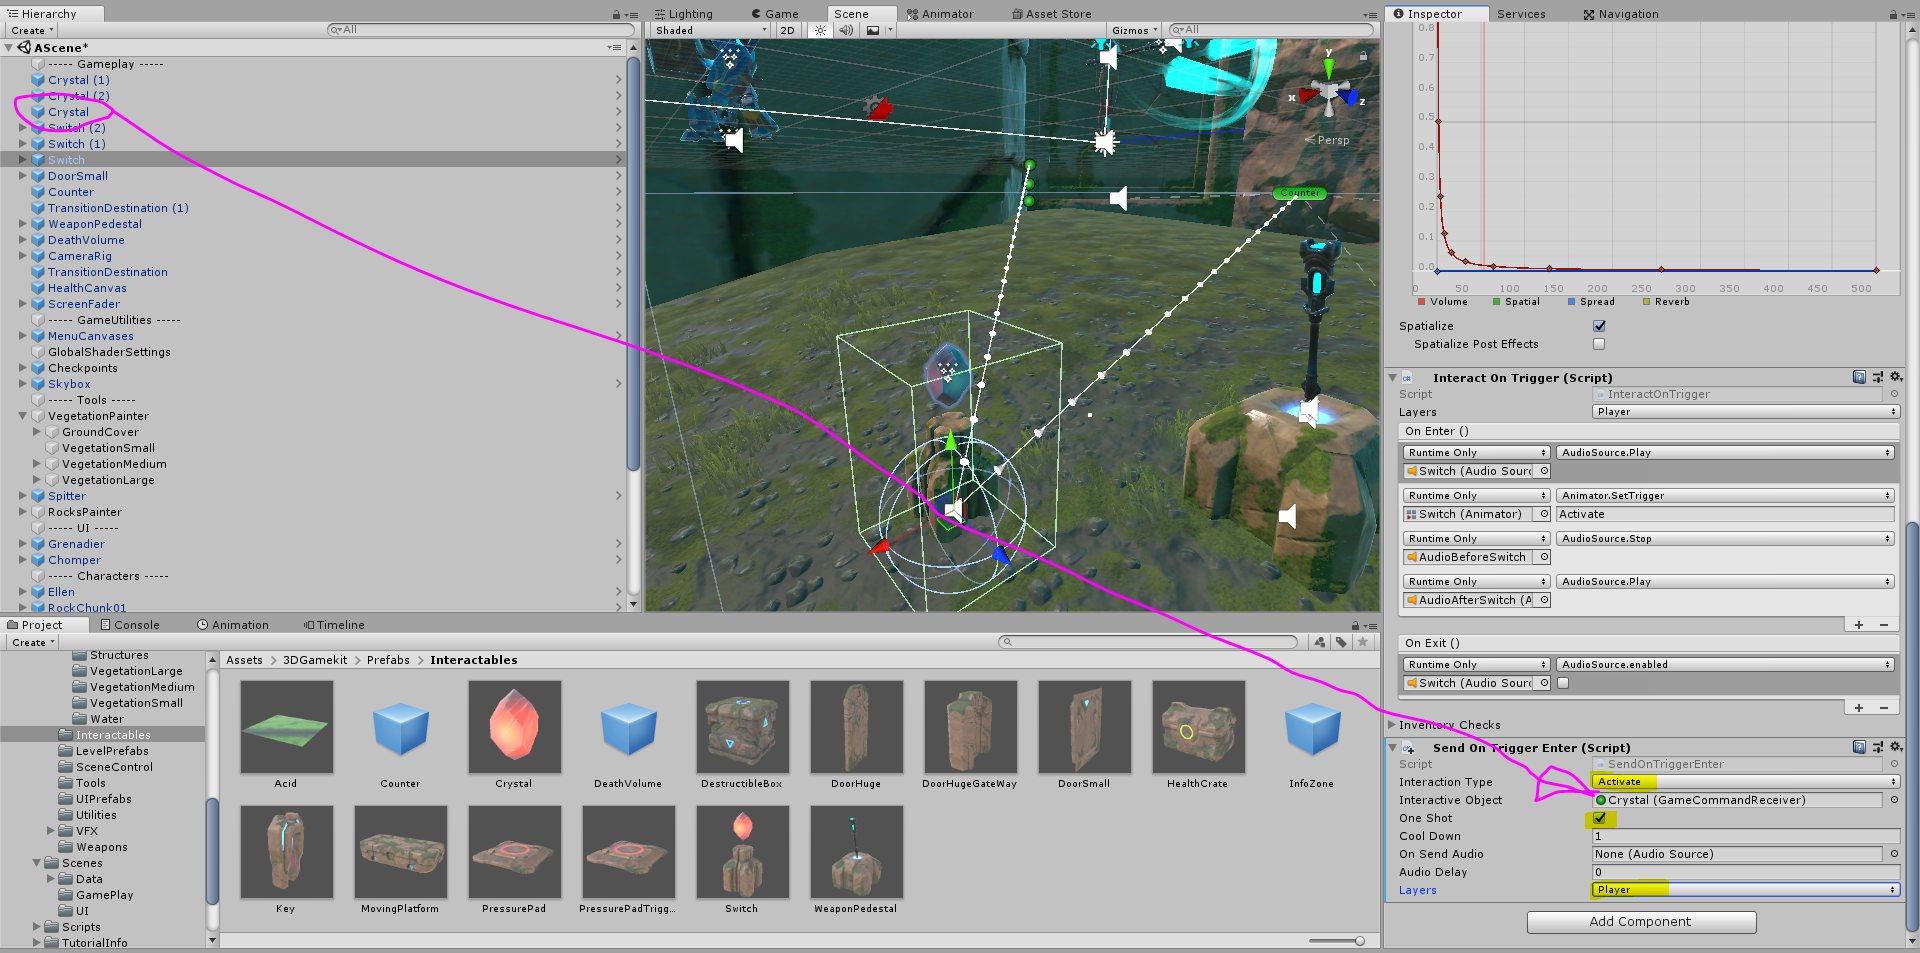Open Send On Trigger Enter help icon
The height and width of the screenshot is (953, 1920).
1859,747
